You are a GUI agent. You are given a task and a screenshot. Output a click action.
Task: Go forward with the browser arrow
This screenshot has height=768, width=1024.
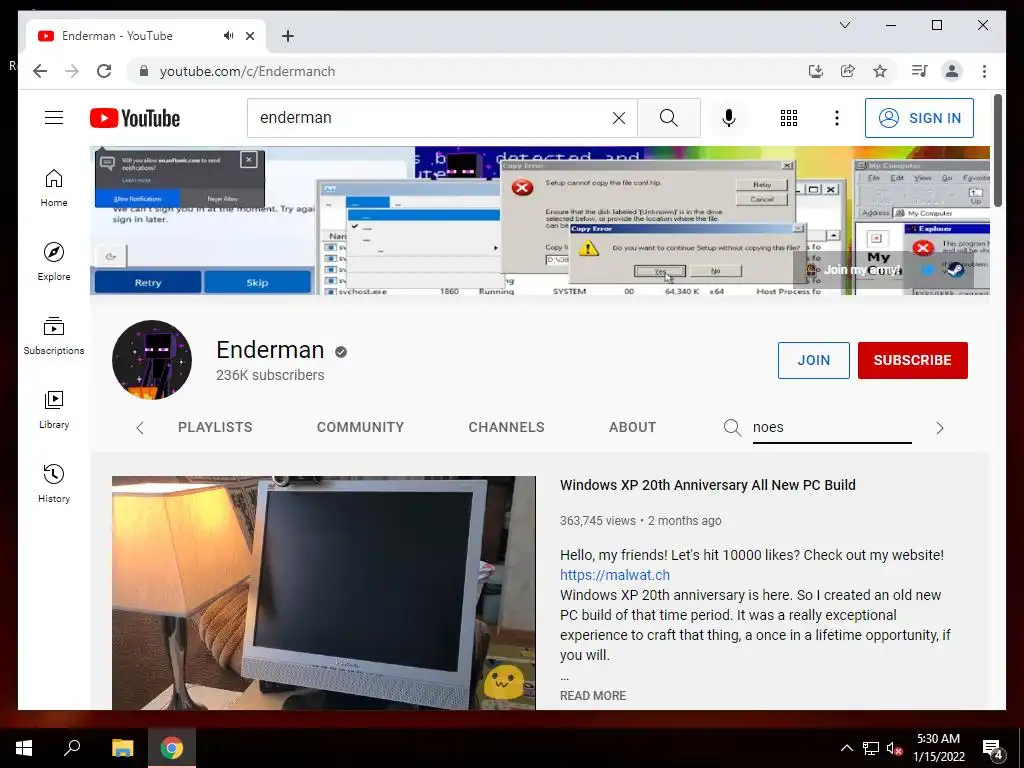click(x=72, y=71)
